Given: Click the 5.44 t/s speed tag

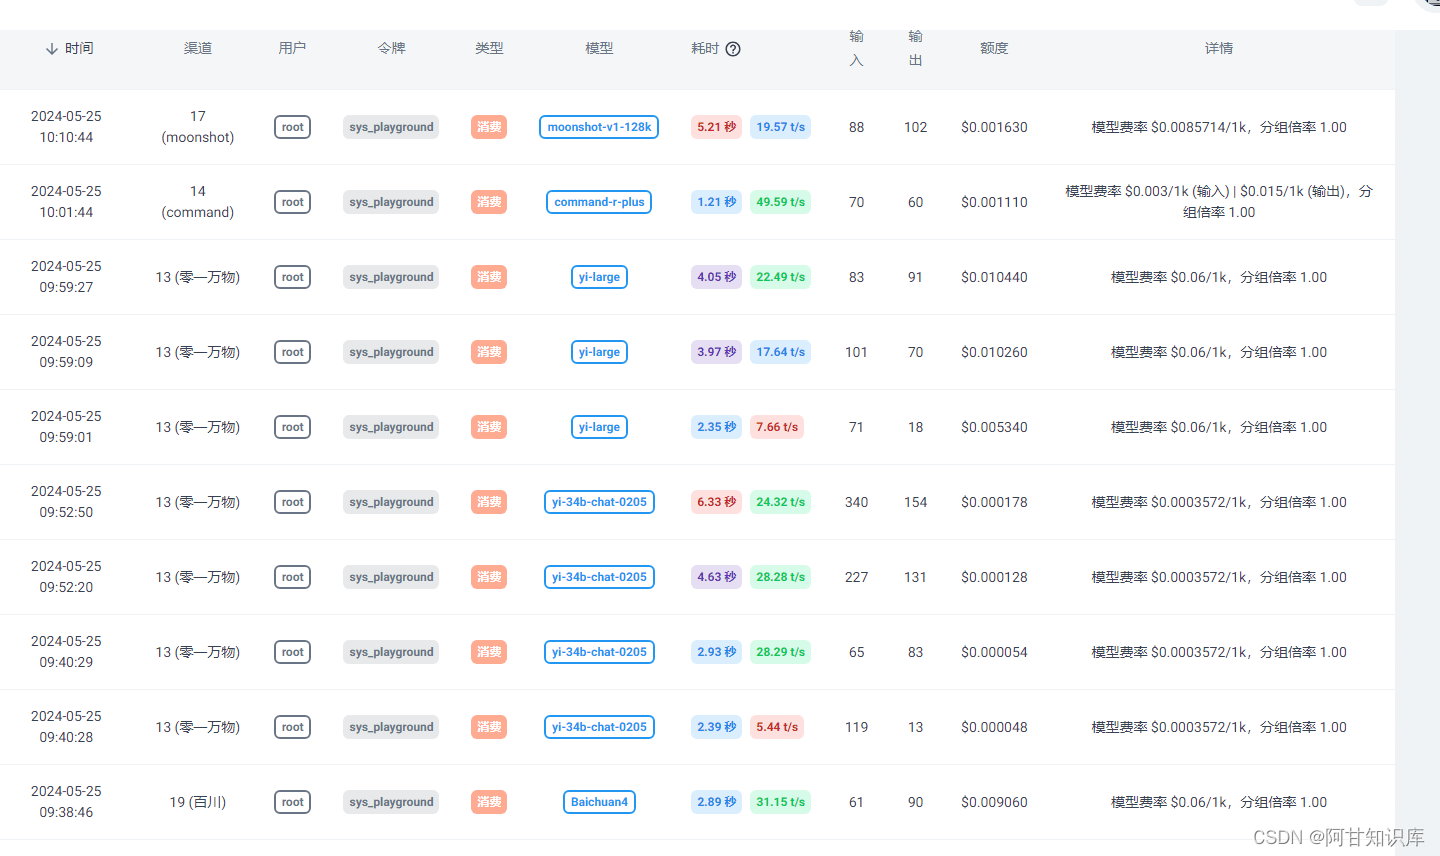Looking at the screenshot, I should tap(777, 727).
